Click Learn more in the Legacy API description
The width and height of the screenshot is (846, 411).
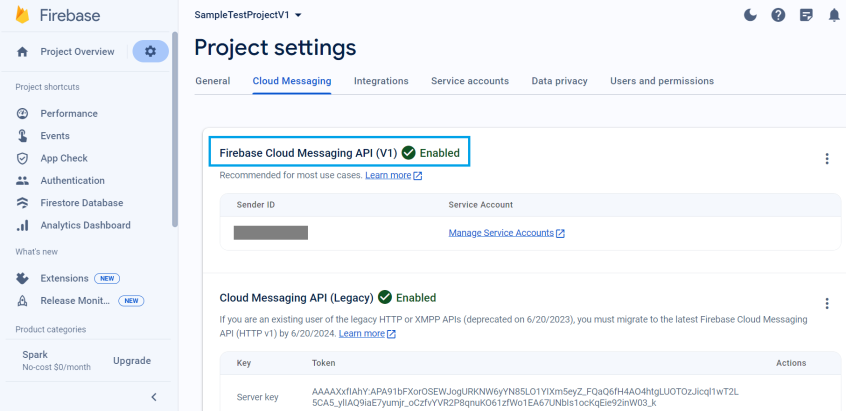click(x=361, y=333)
